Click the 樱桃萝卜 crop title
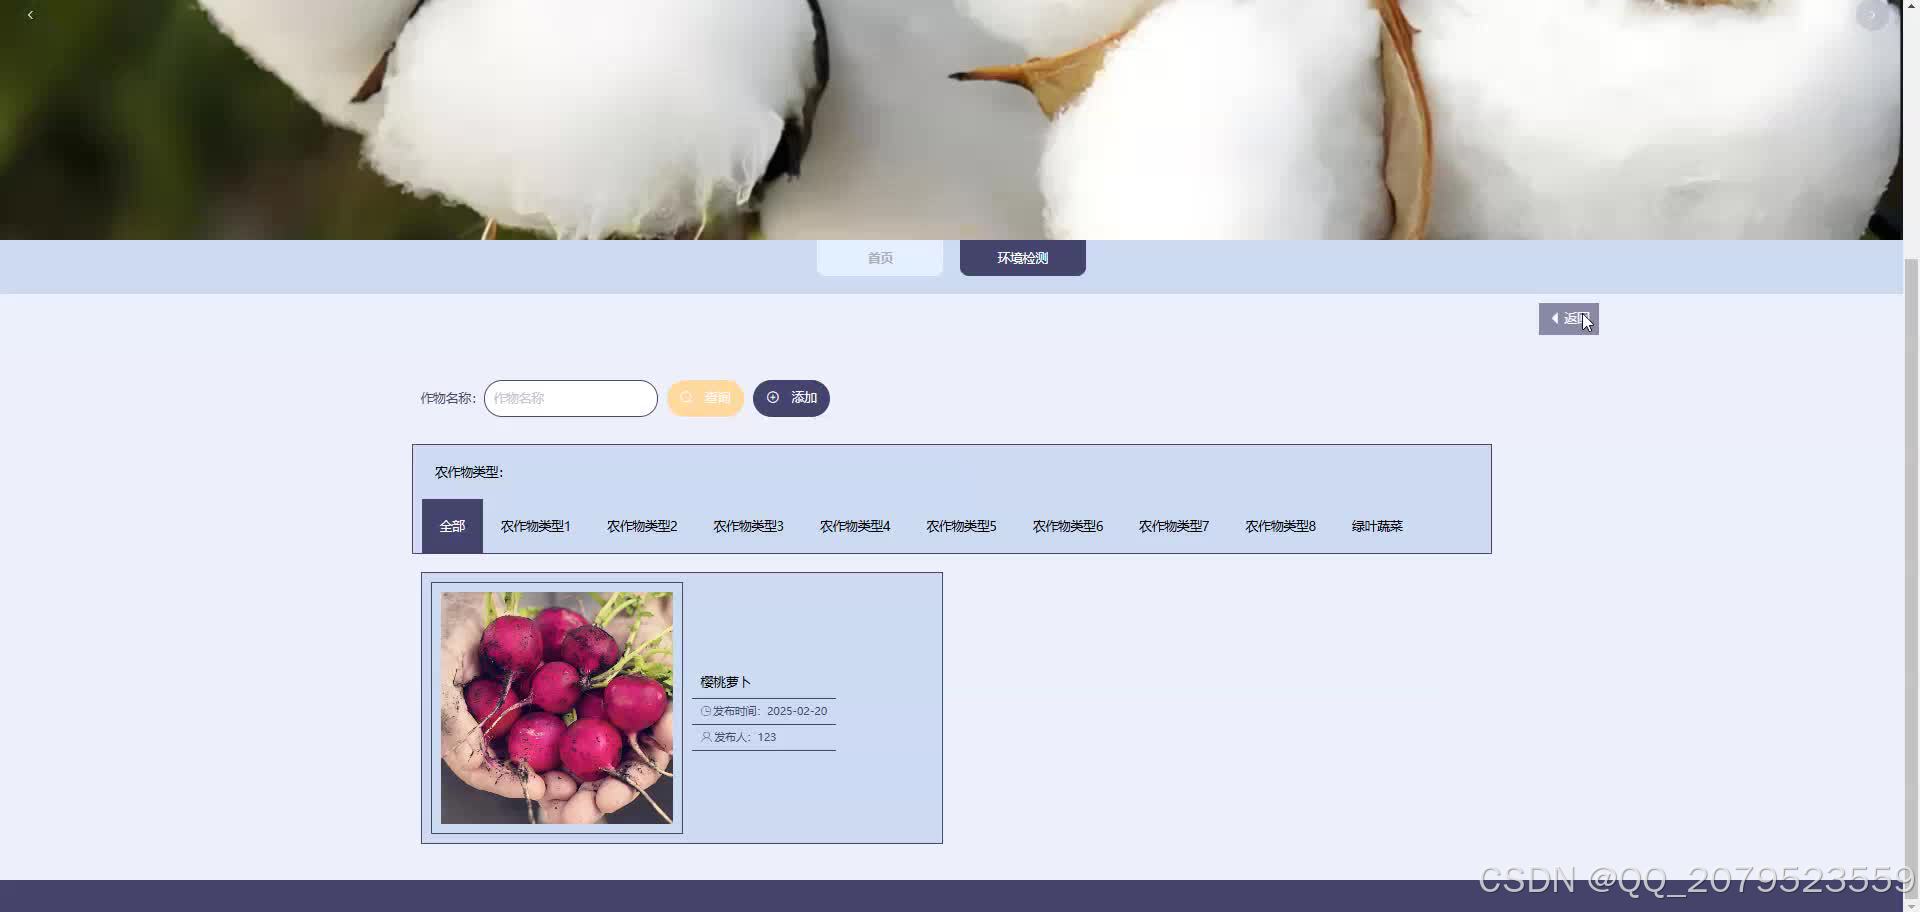 pos(725,682)
